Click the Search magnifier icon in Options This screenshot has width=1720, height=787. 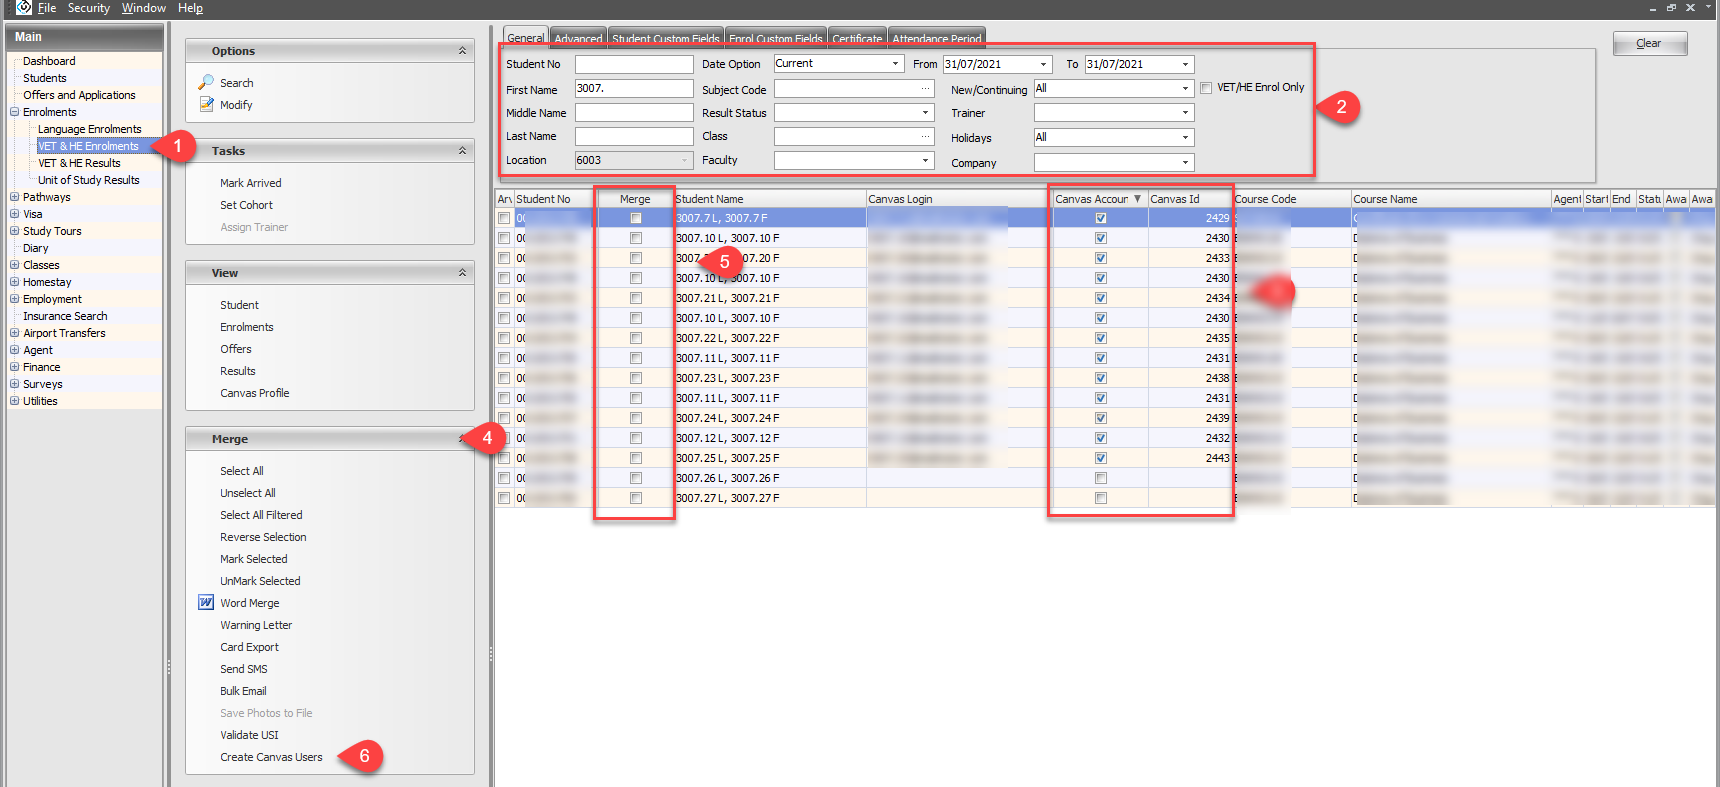coord(206,82)
